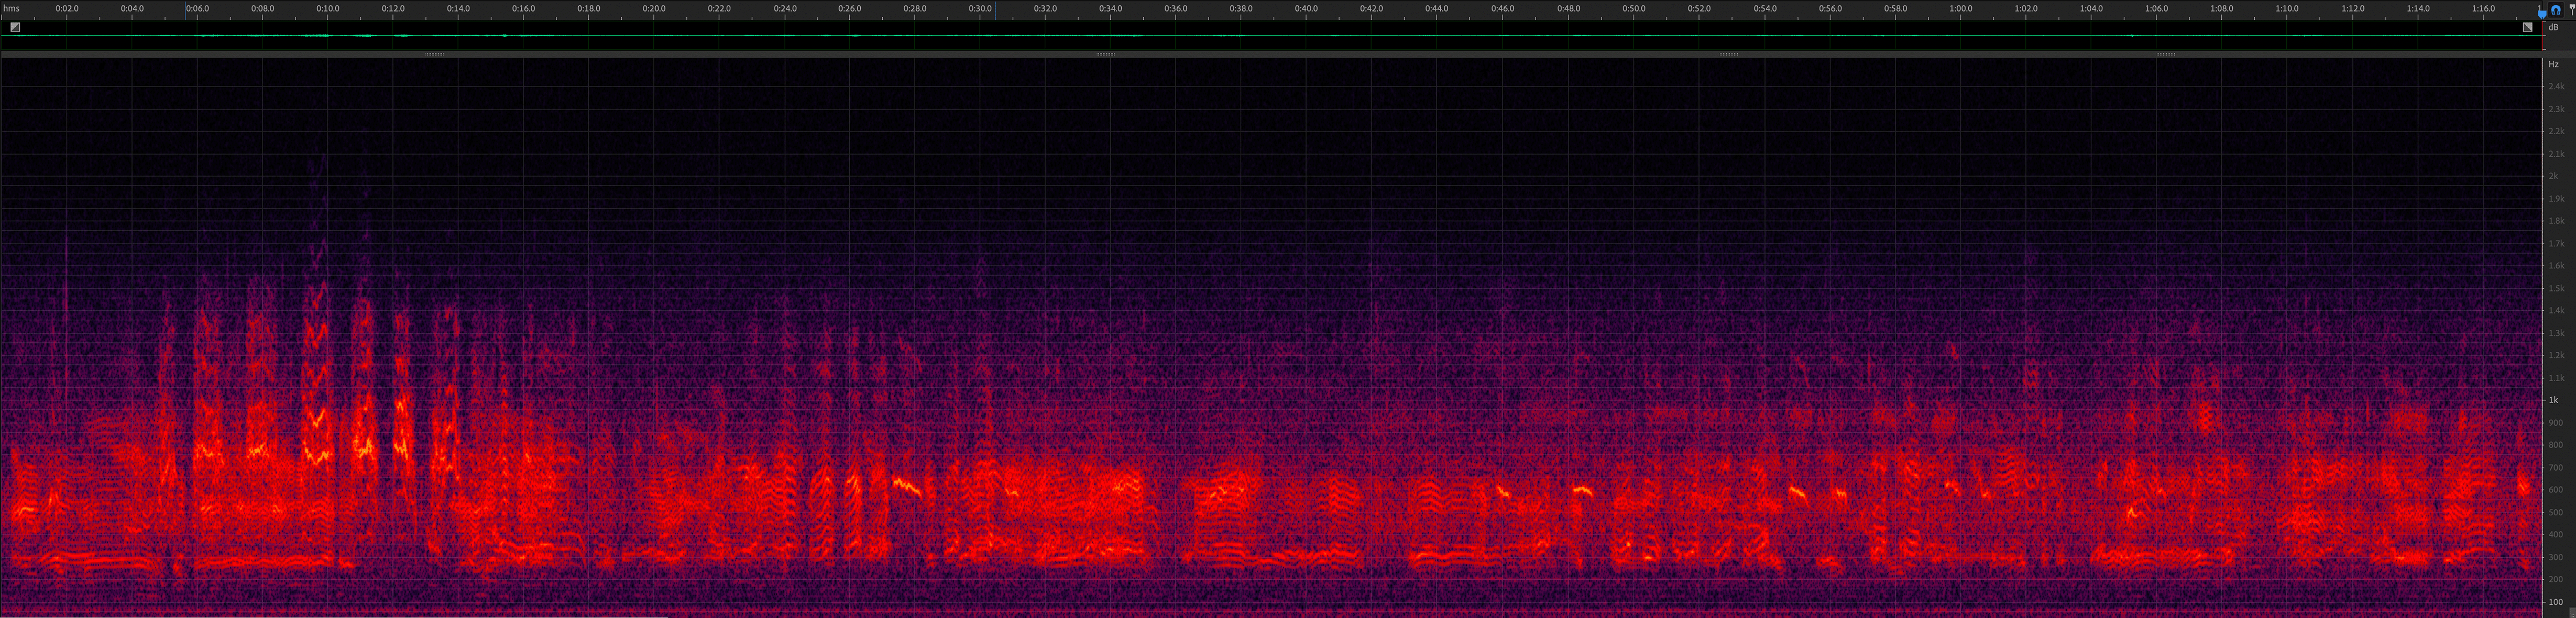Click the 0:46.0 mark on the time ruler

point(1502,9)
